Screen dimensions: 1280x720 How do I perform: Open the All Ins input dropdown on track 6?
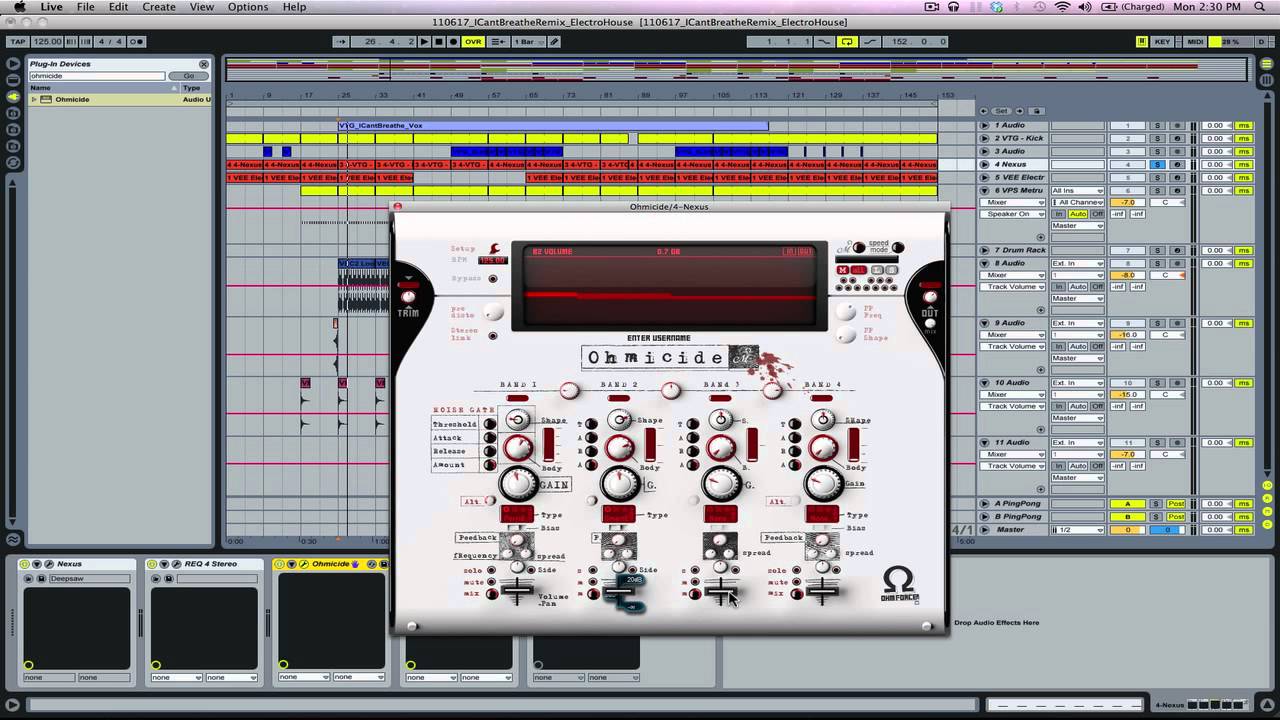pos(1077,190)
